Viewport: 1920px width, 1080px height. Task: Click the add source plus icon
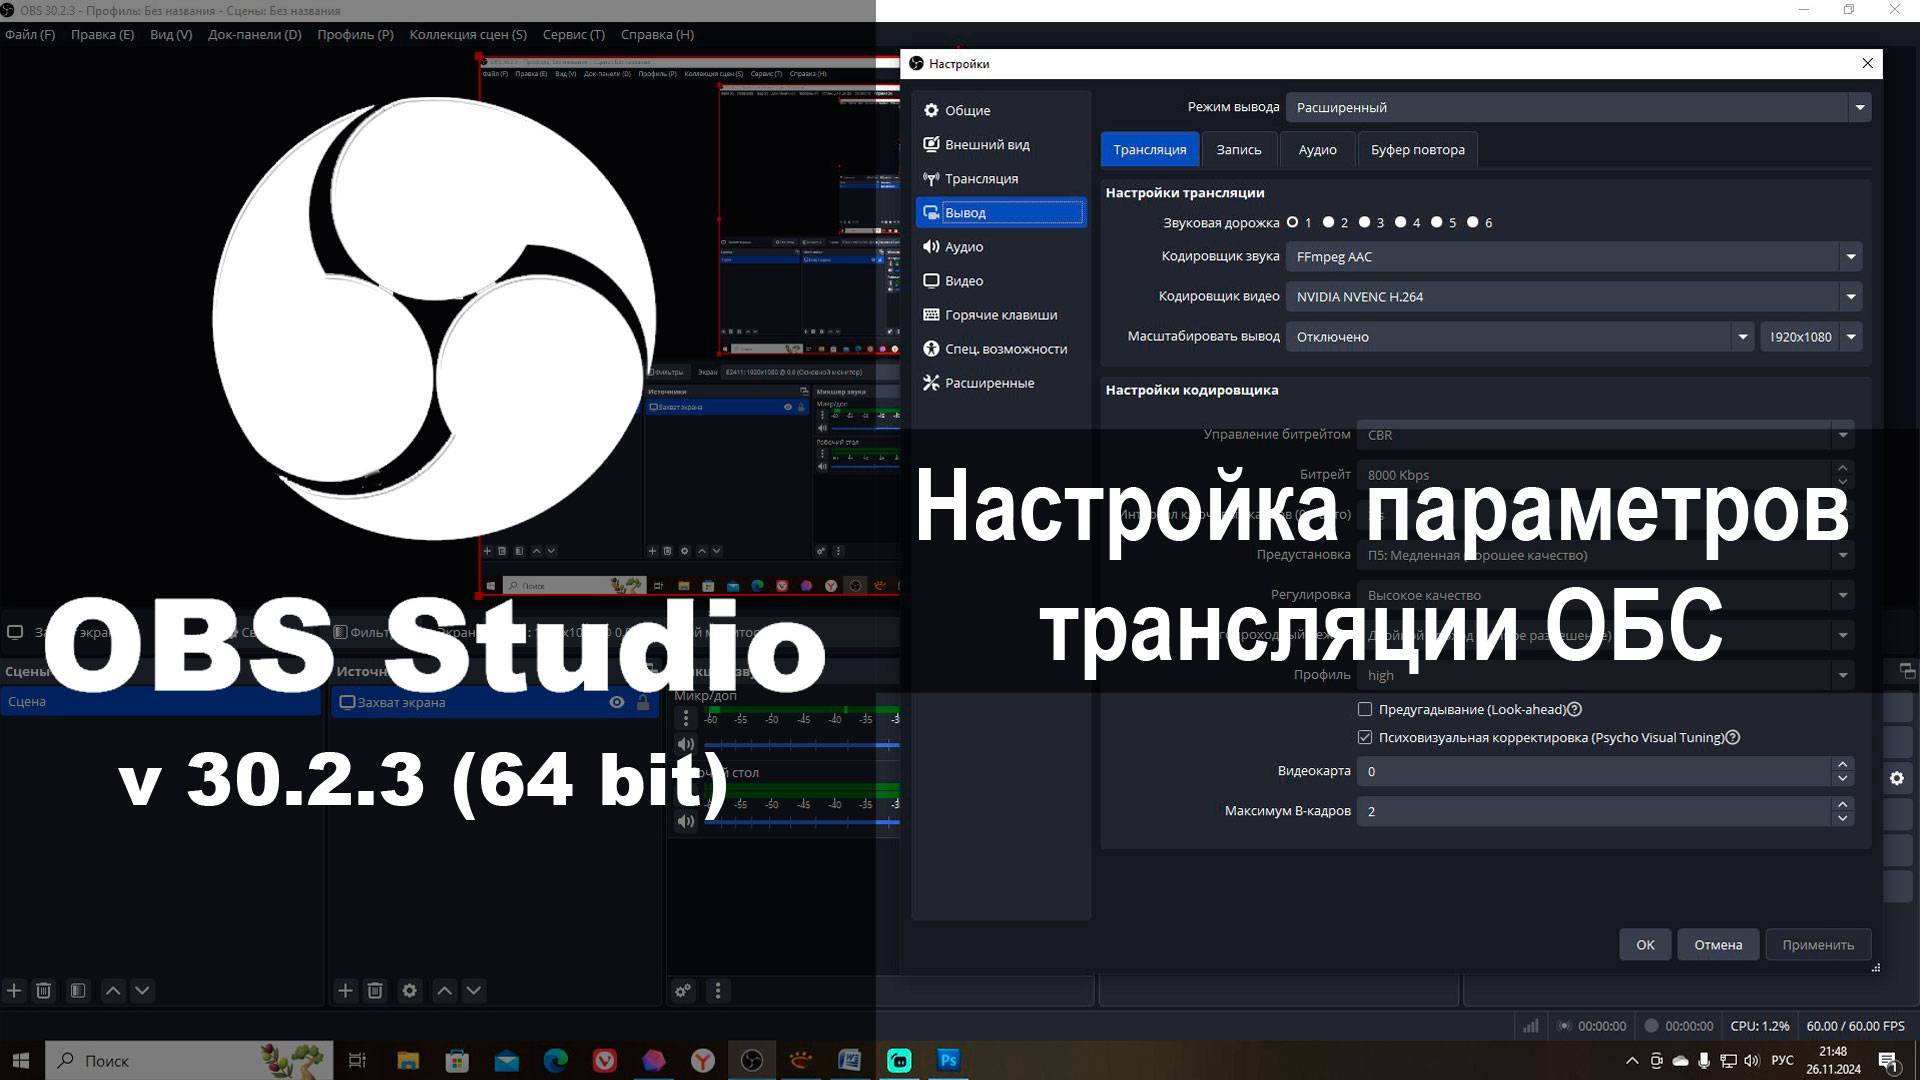(x=345, y=991)
